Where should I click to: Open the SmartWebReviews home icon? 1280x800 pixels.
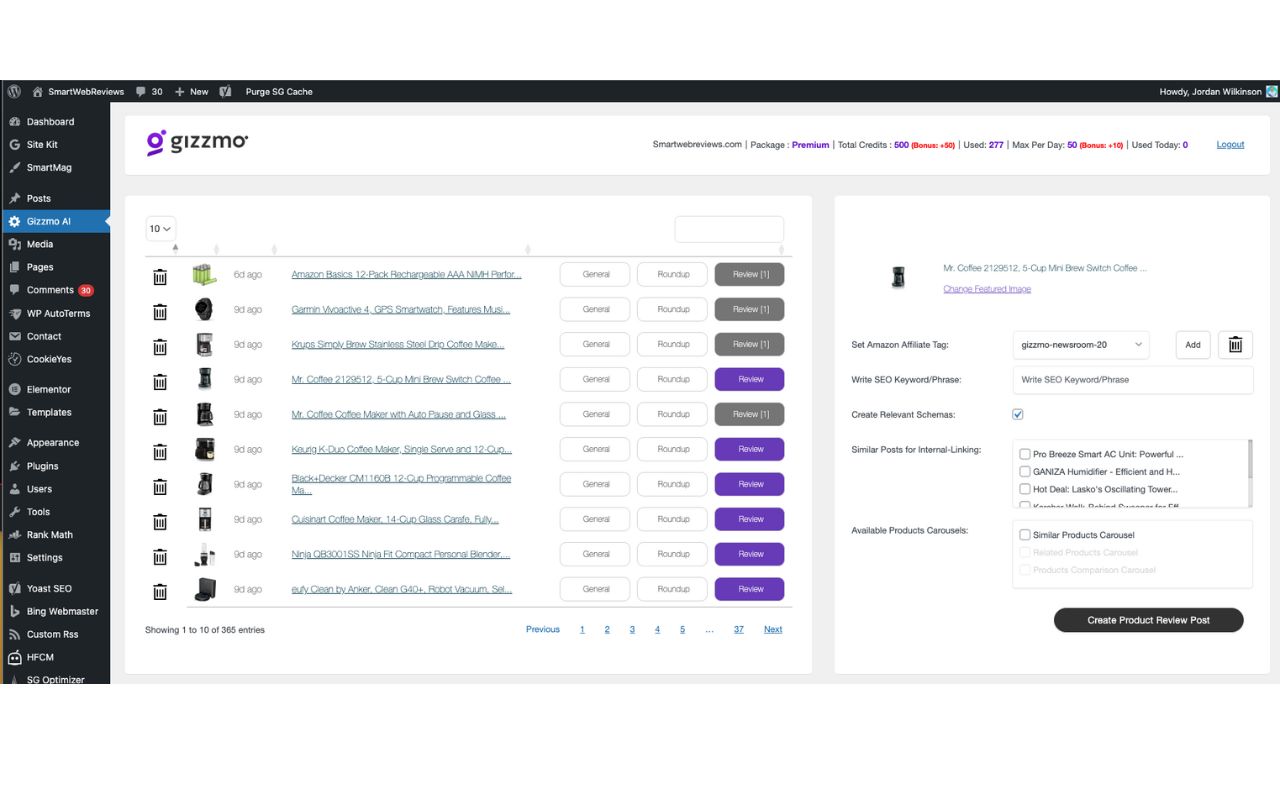click(x=38, y=91)
